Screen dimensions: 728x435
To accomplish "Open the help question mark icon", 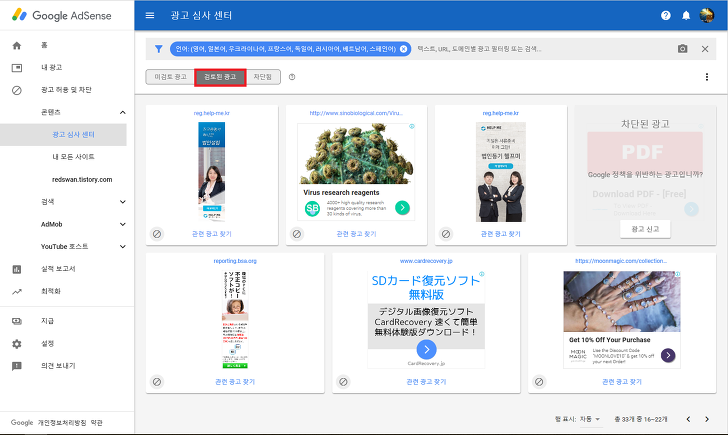I will pos(666,15).
